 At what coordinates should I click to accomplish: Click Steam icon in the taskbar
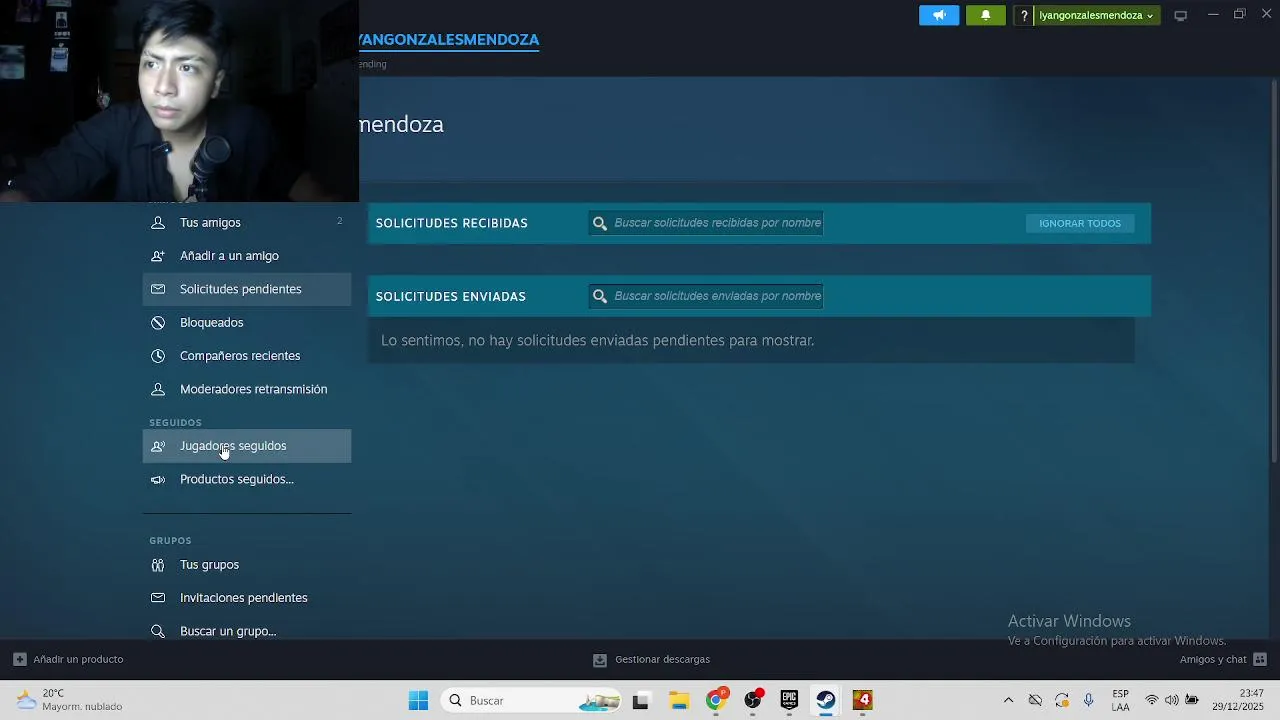826,700
